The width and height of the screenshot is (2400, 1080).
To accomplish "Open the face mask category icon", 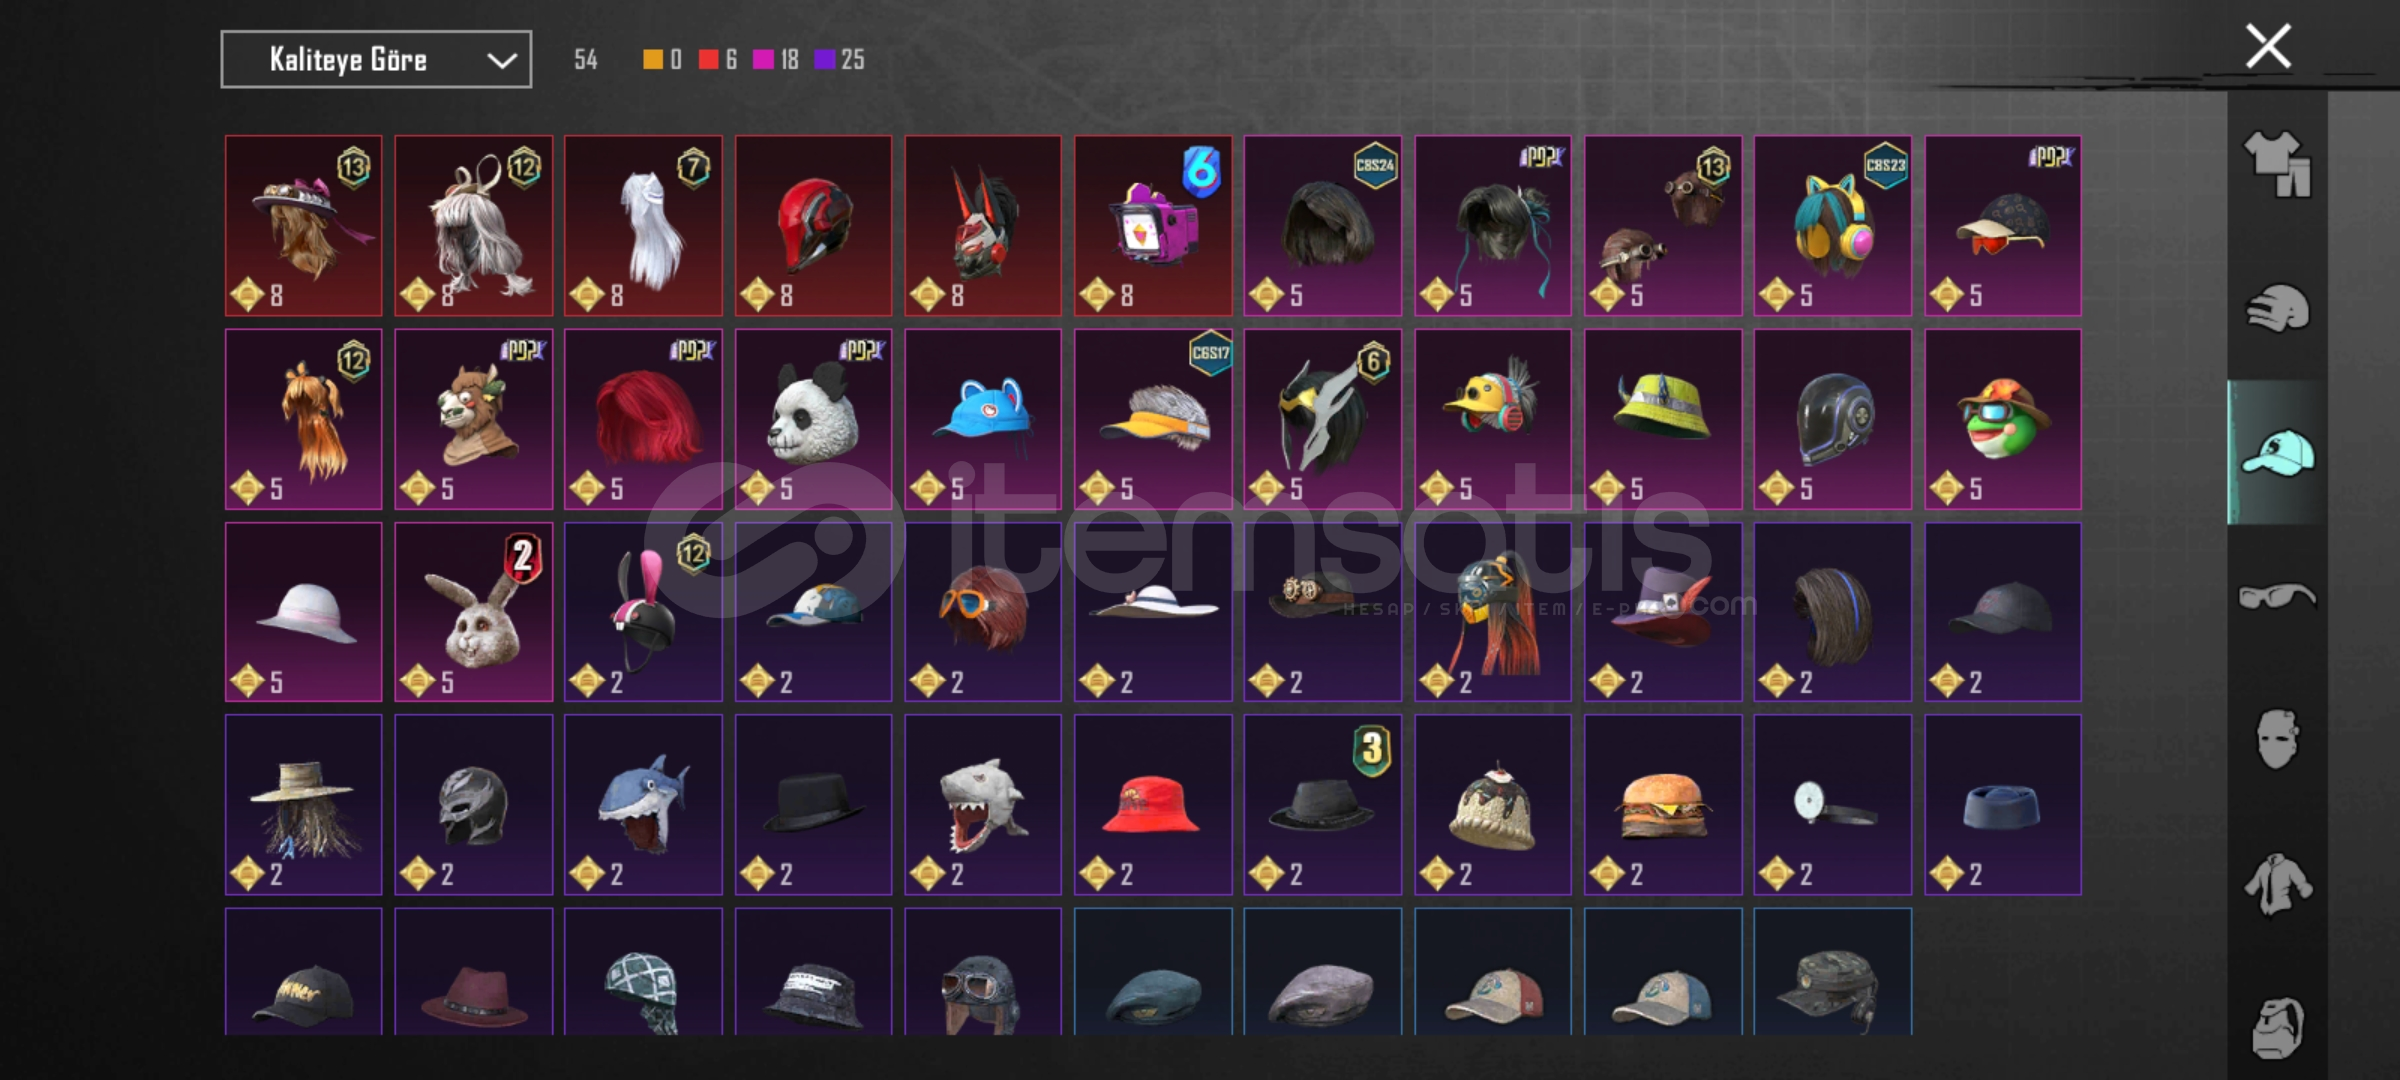I will tap(2277, 739).
